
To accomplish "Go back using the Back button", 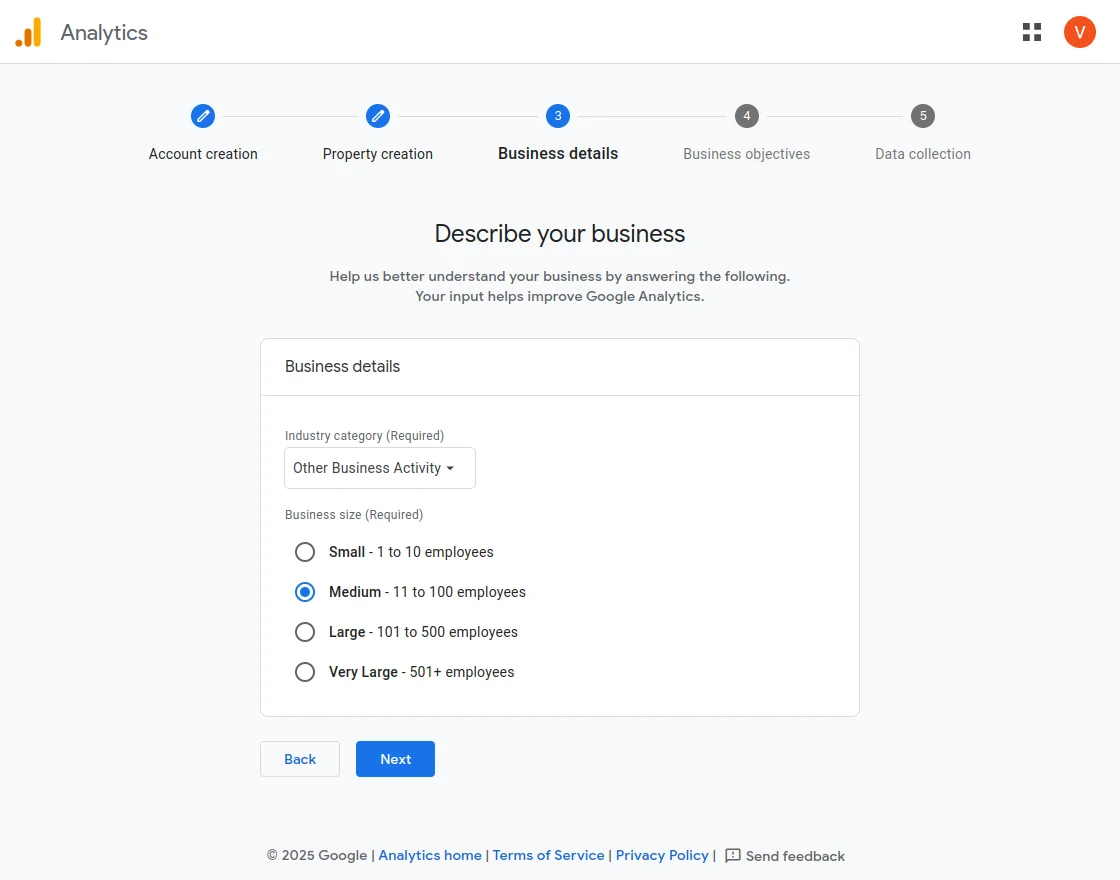I will (299, 759).
